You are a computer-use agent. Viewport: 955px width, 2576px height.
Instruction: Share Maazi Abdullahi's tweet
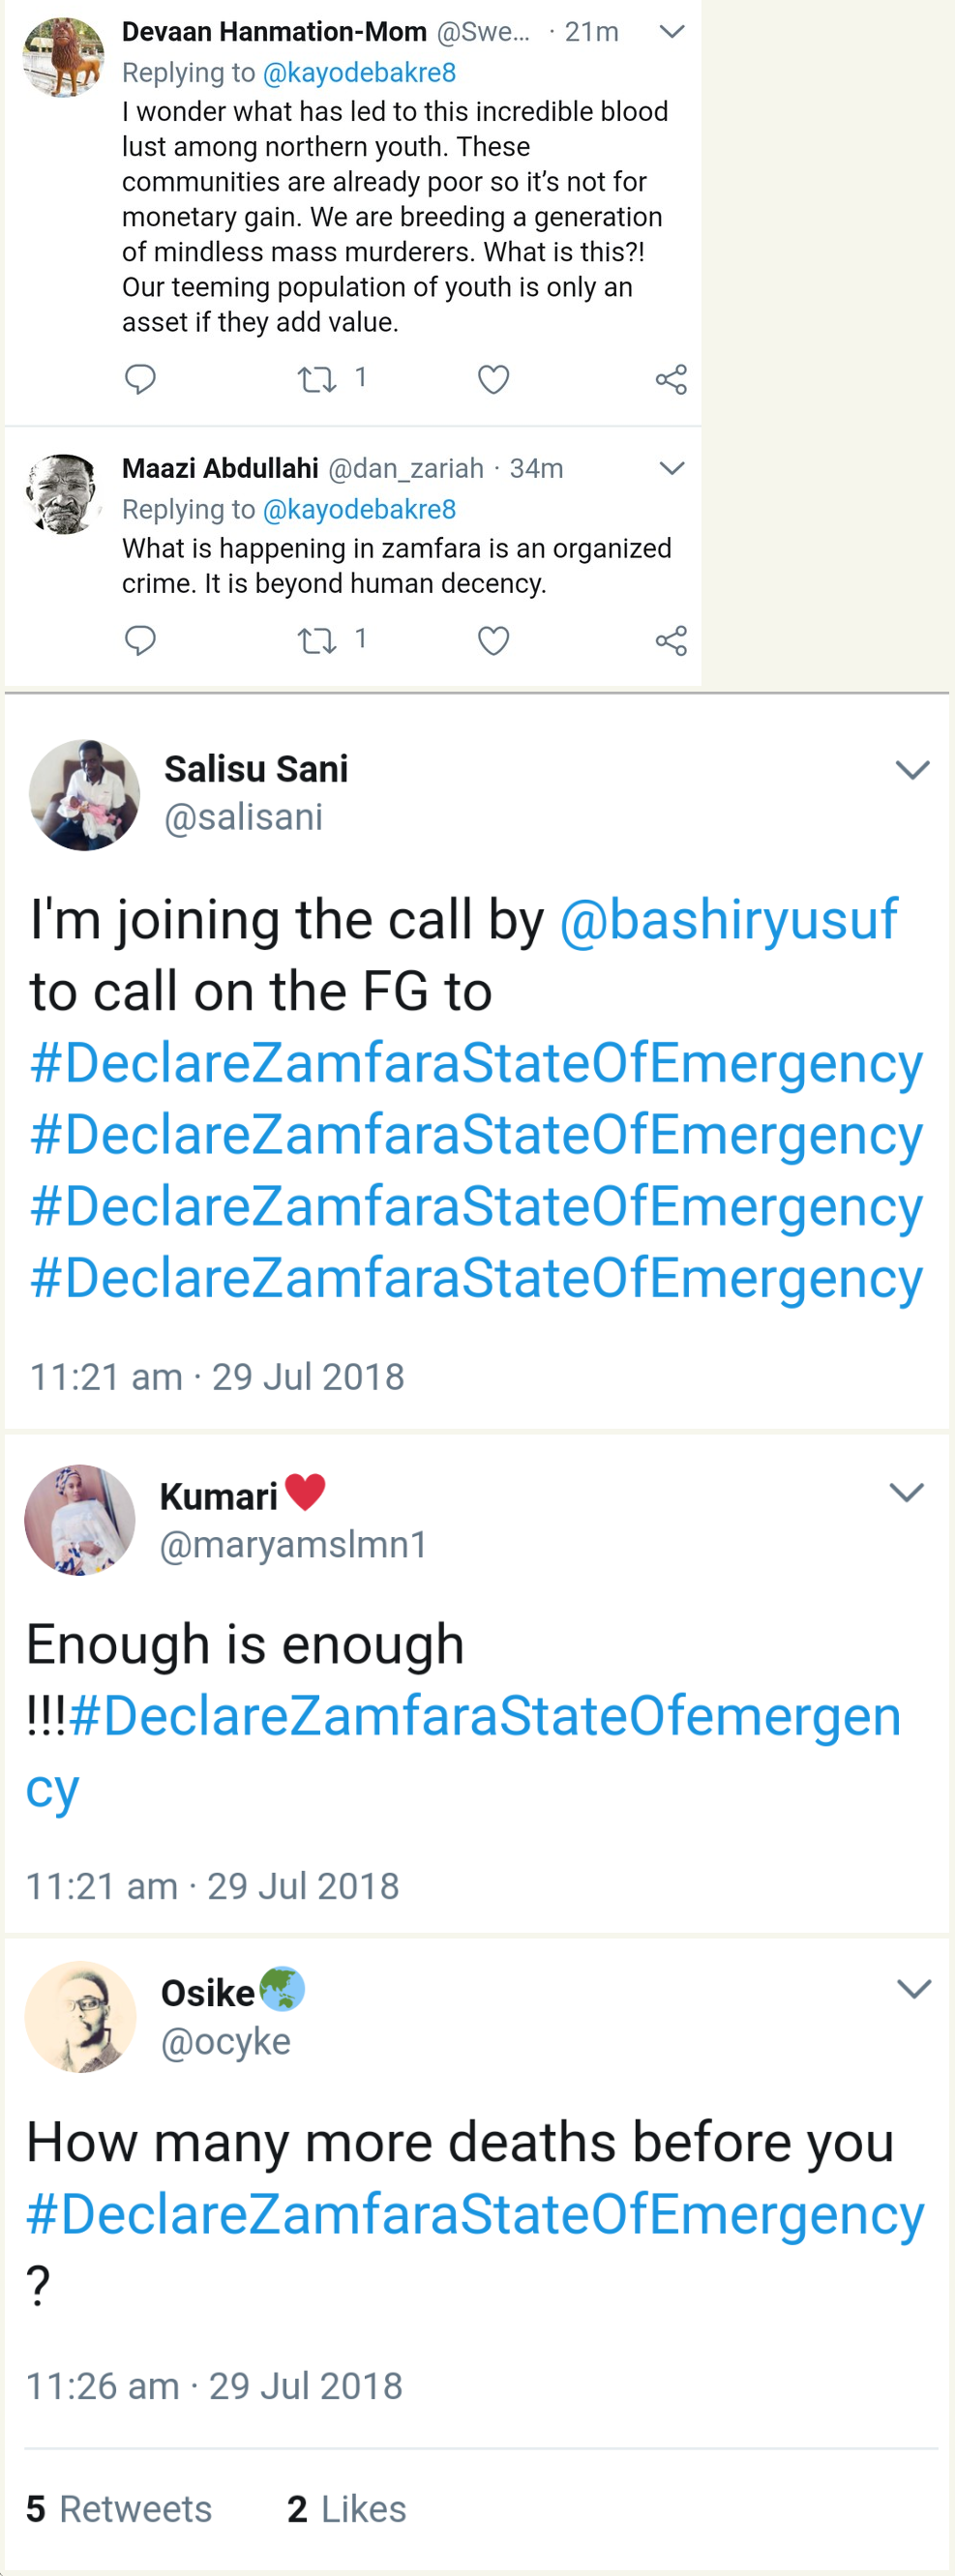[x=671, y=640]
